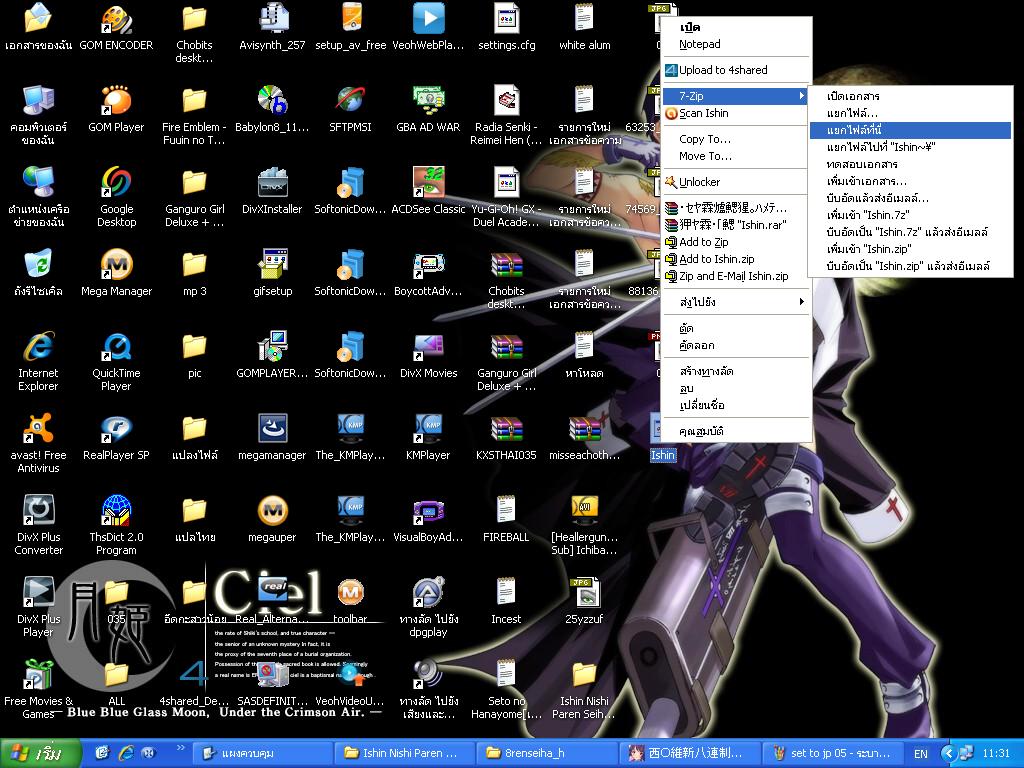Select the GOM ENCODER desktop icon

point(116,19)
